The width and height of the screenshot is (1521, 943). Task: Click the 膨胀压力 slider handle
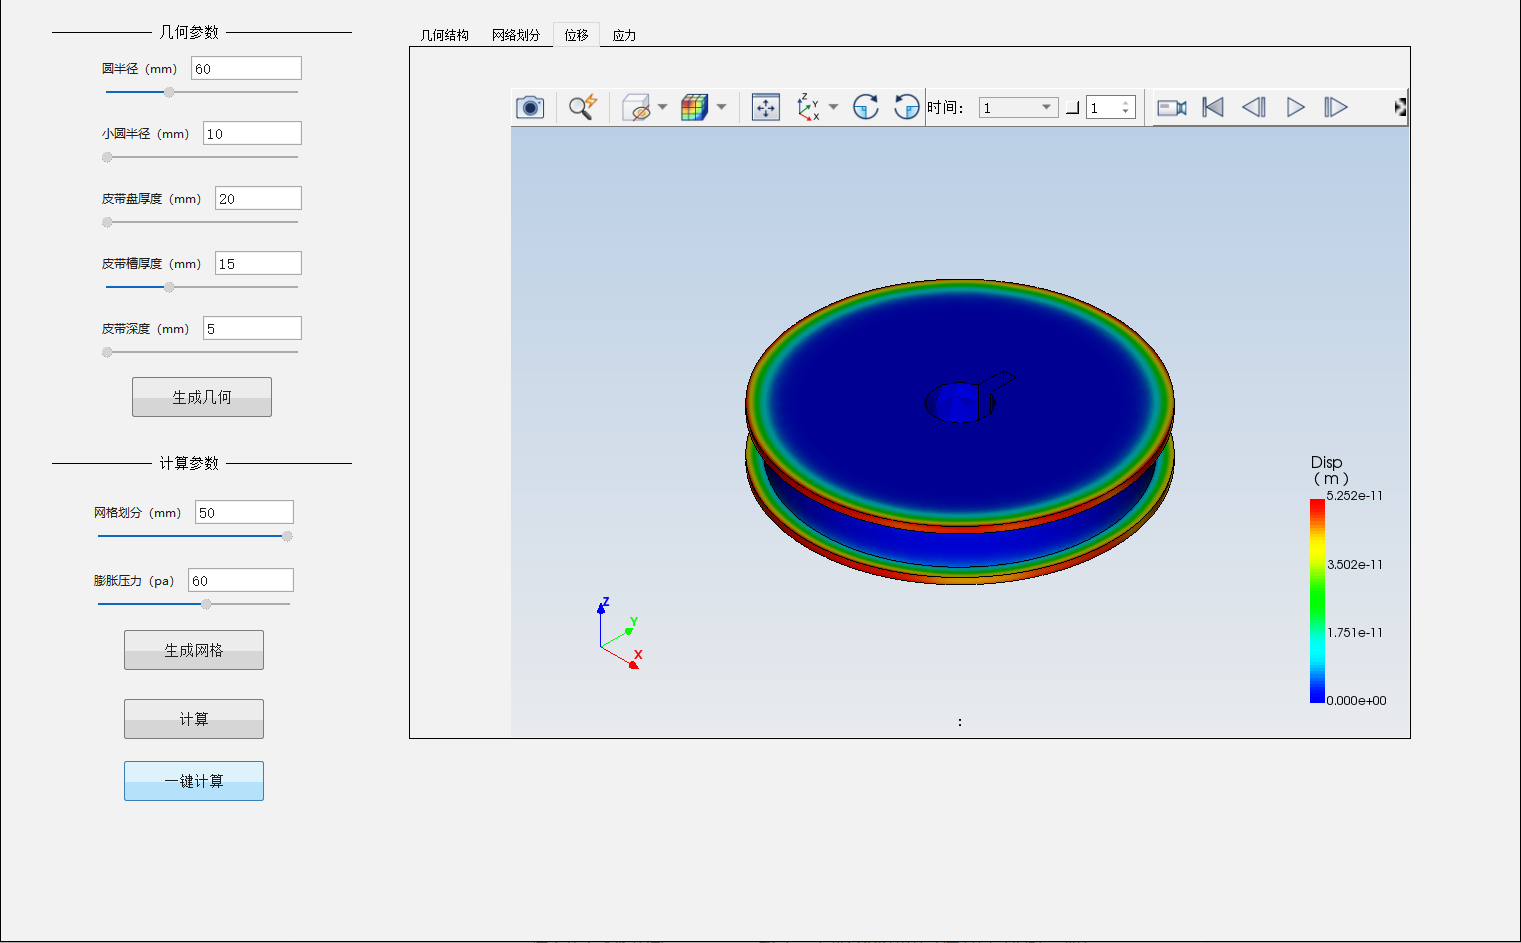206,604
